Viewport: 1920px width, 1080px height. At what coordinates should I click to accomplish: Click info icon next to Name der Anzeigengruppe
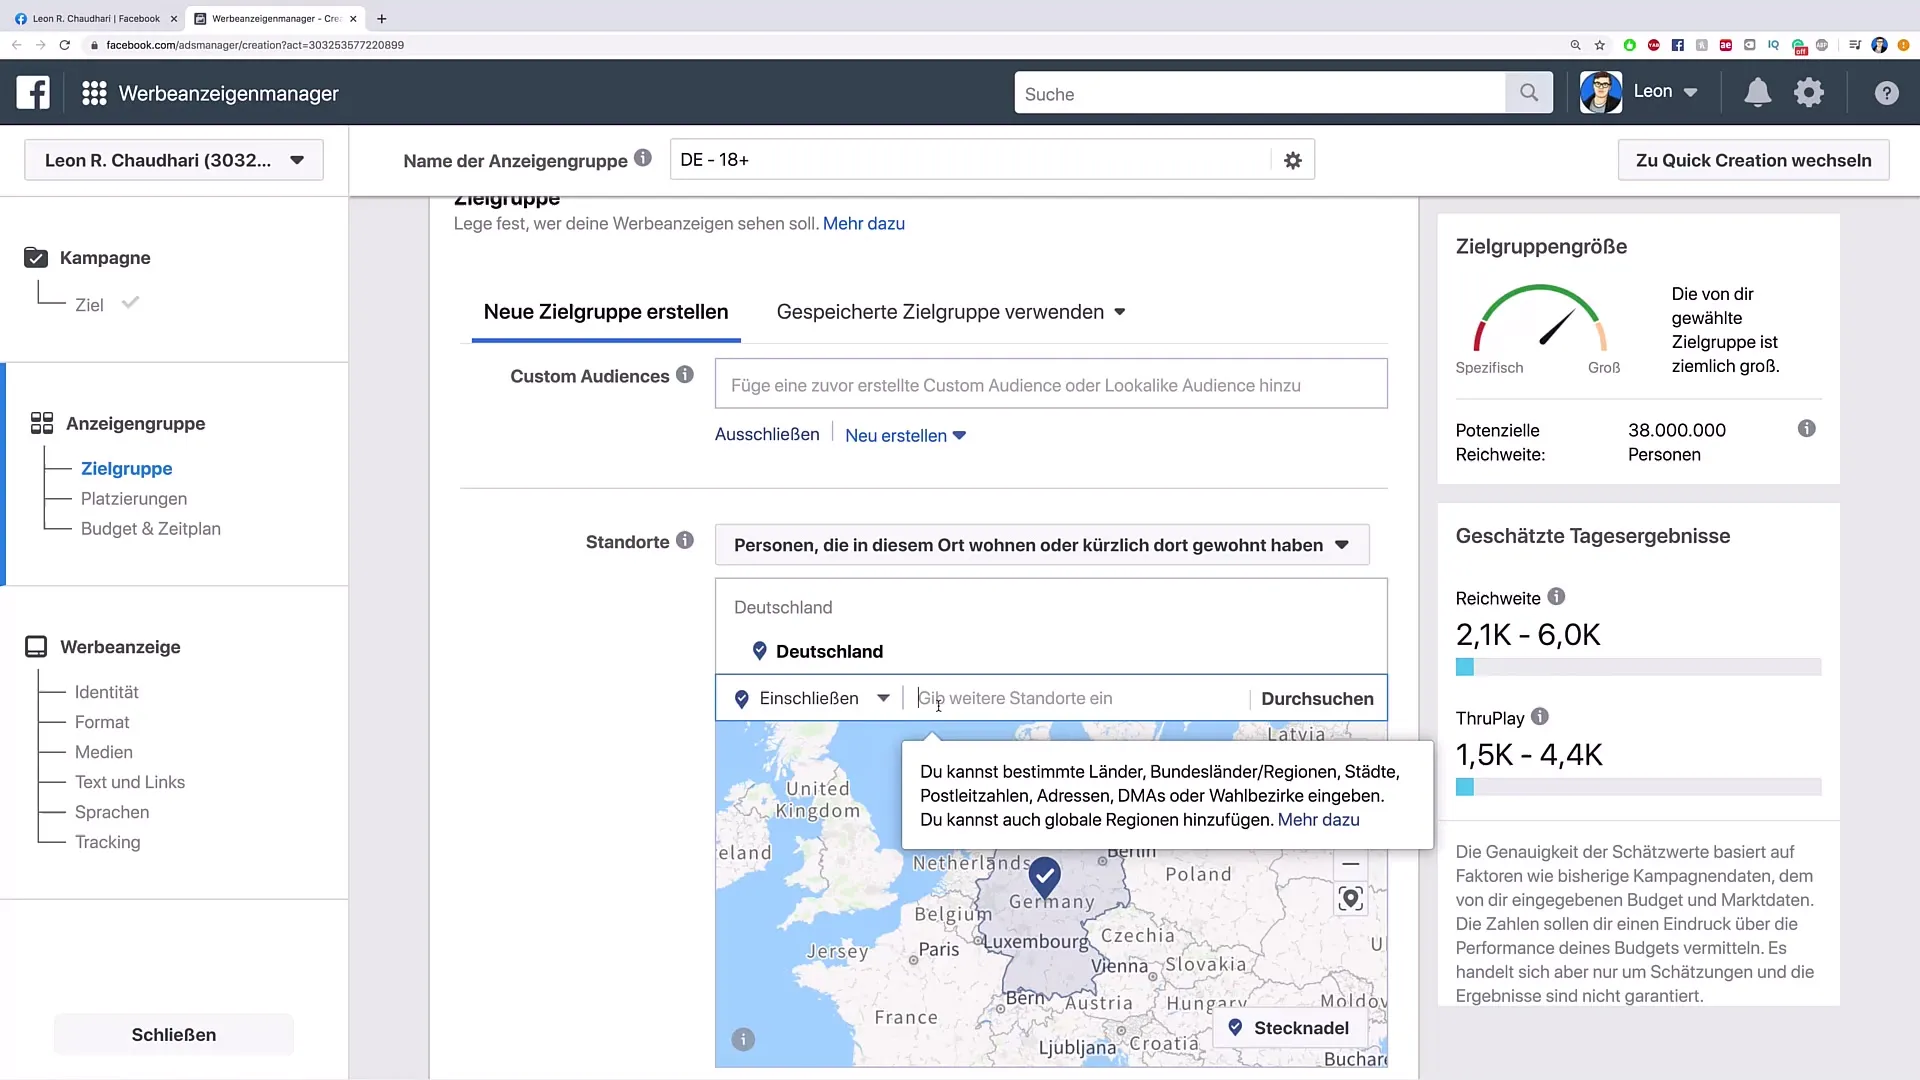click(643, 157)
